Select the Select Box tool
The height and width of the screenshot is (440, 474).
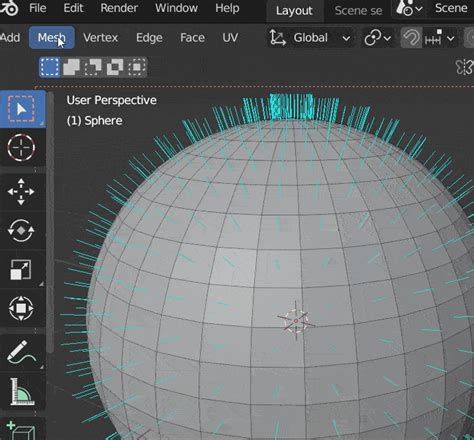click(22, 109)
